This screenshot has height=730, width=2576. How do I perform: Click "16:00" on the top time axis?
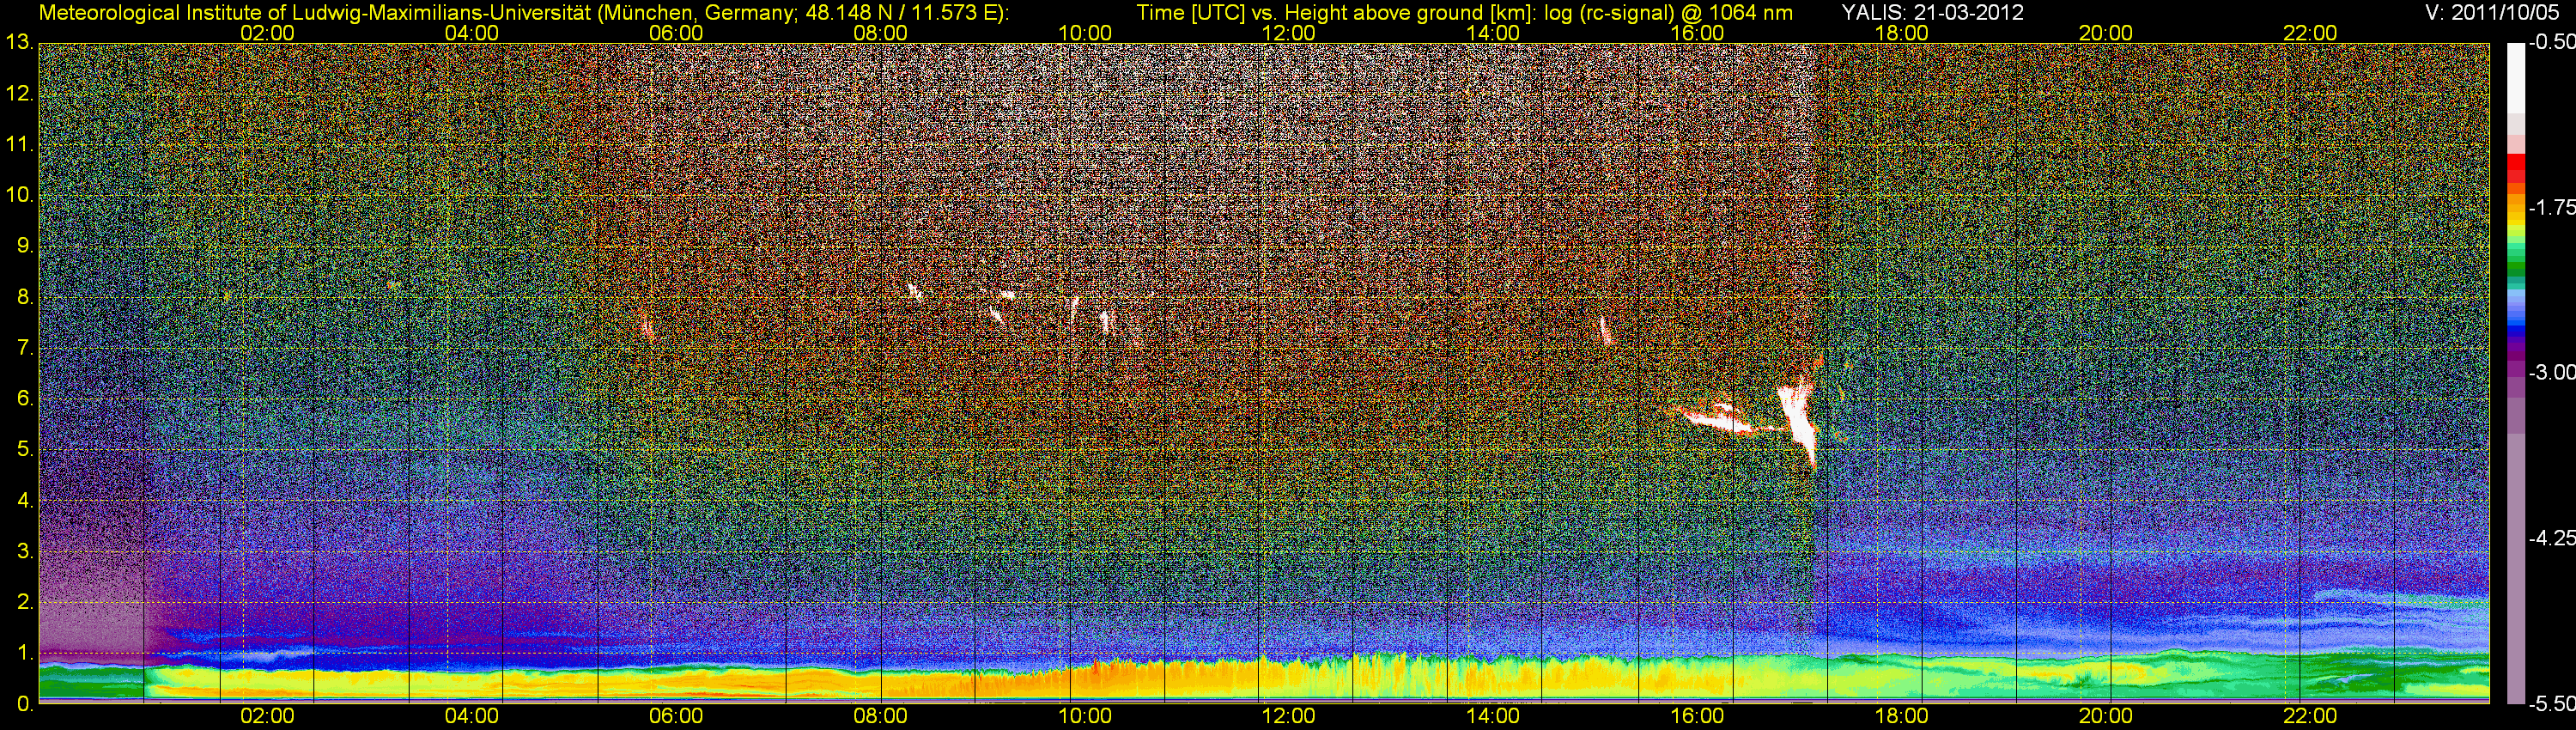pyautogui.click(x=1697, y=33)
